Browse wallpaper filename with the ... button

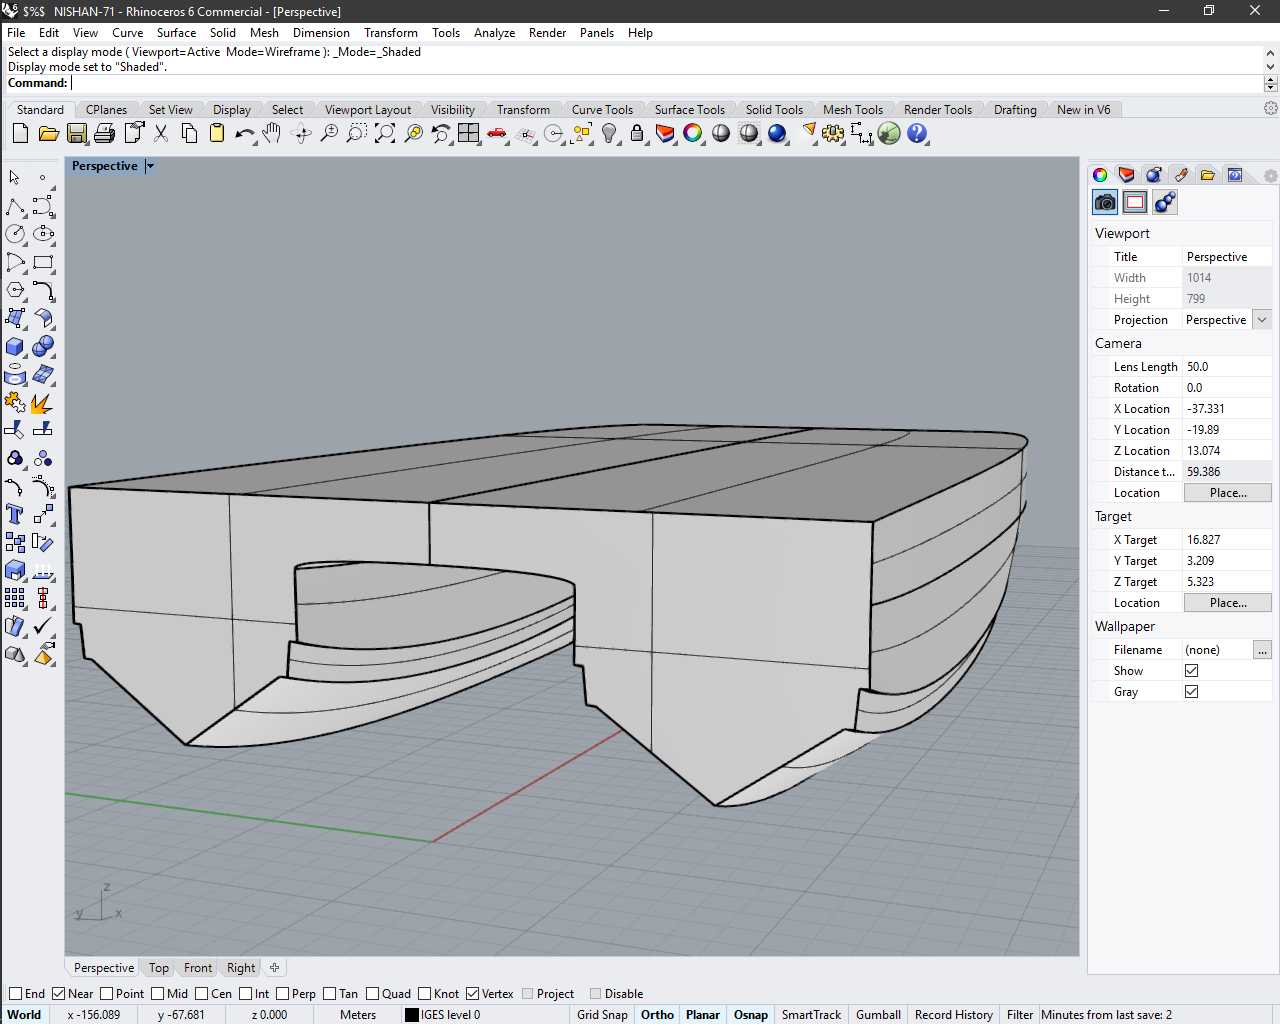[x=1262, y=650]
